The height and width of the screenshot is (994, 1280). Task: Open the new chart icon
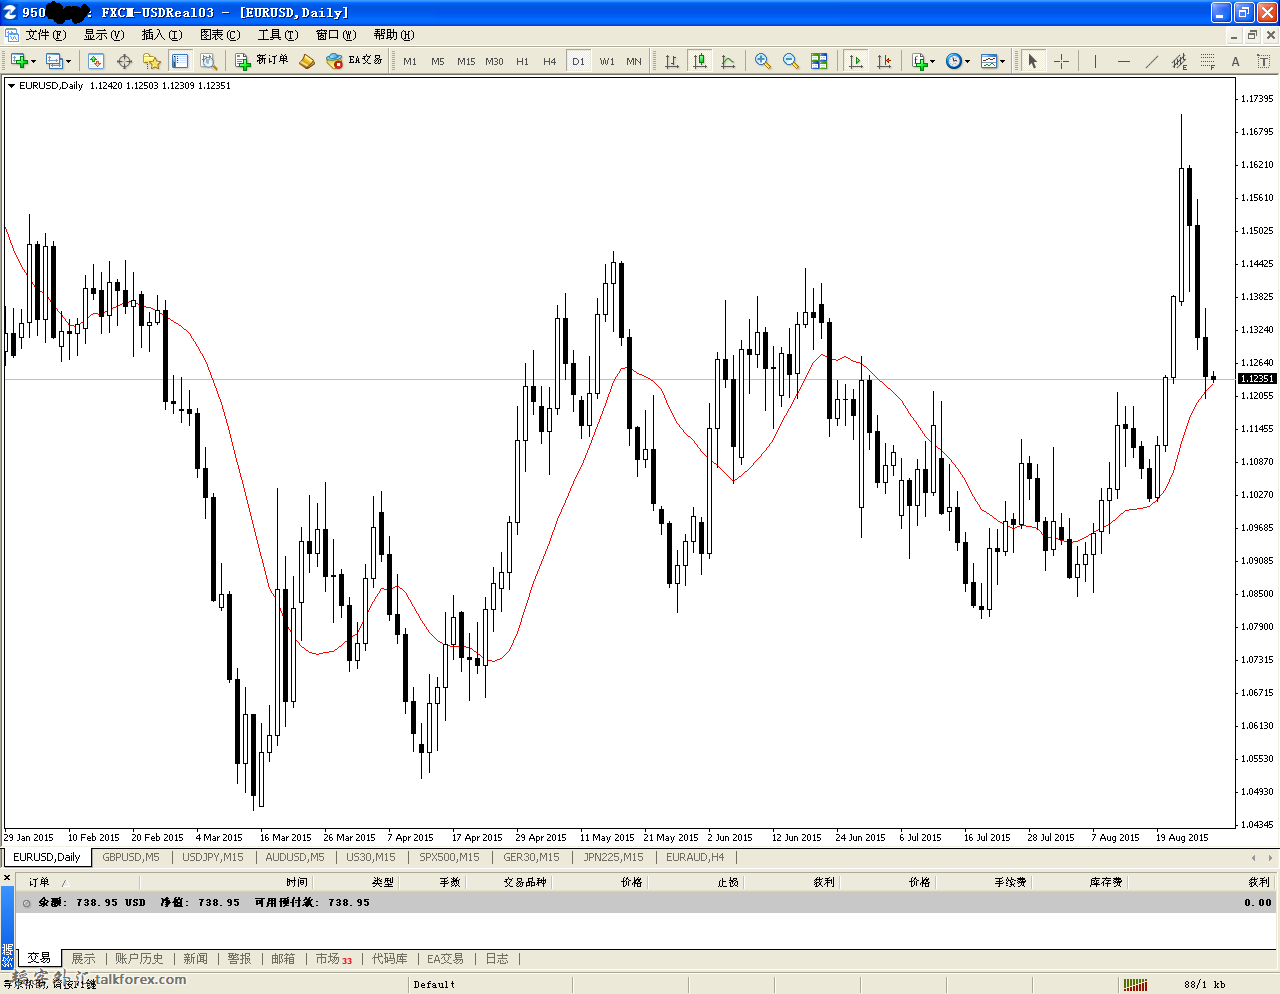(x=19, y=61)
